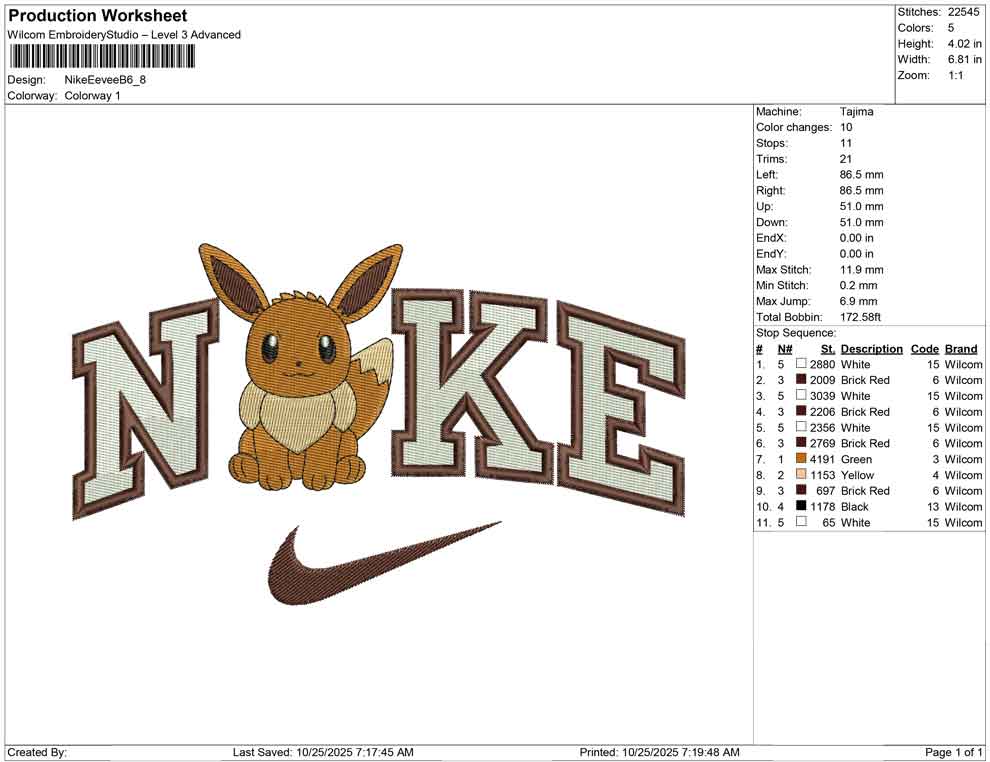The height and width of the screenshot is (762, 990).
Task: Click the St. column header
Action: pyautogui.click(x=828, y=348)
